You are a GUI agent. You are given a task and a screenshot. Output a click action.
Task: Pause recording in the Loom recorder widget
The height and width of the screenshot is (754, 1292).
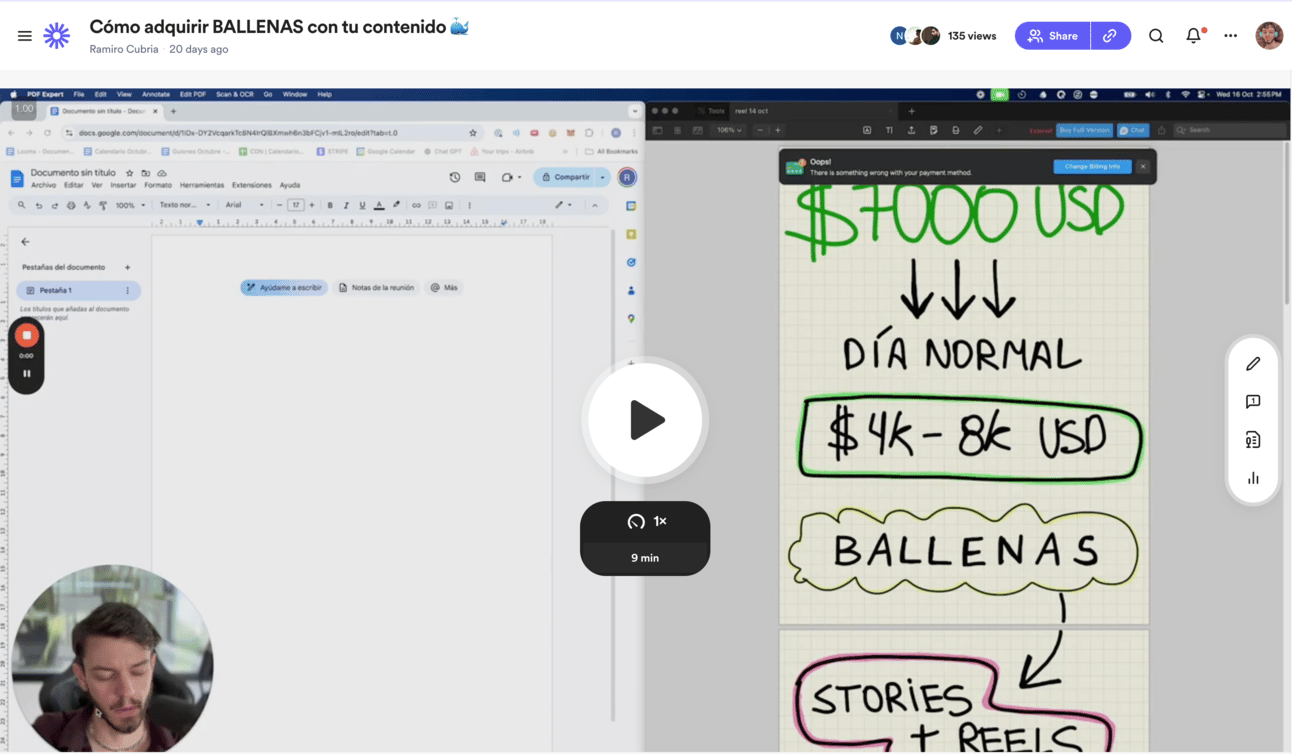[27, 374]
